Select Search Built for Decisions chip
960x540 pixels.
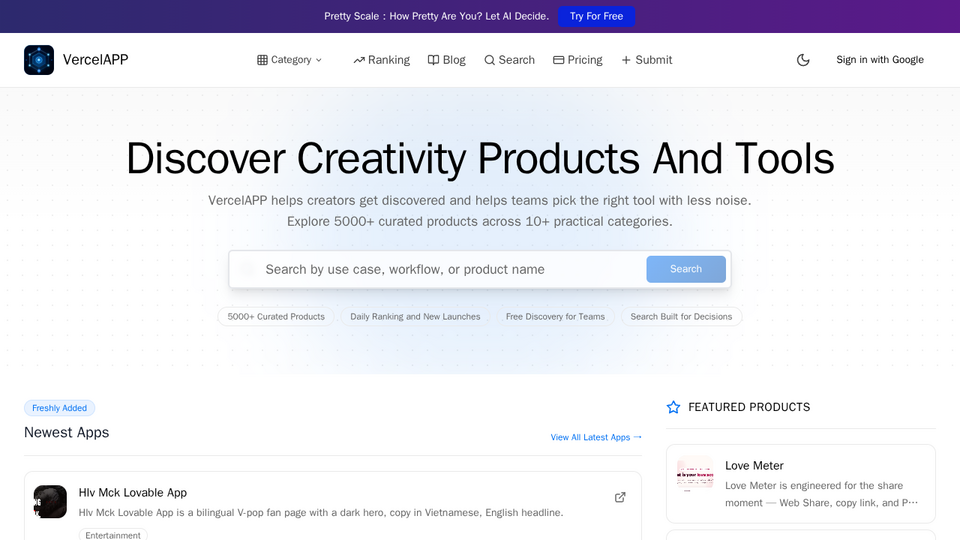coord(681,317)
